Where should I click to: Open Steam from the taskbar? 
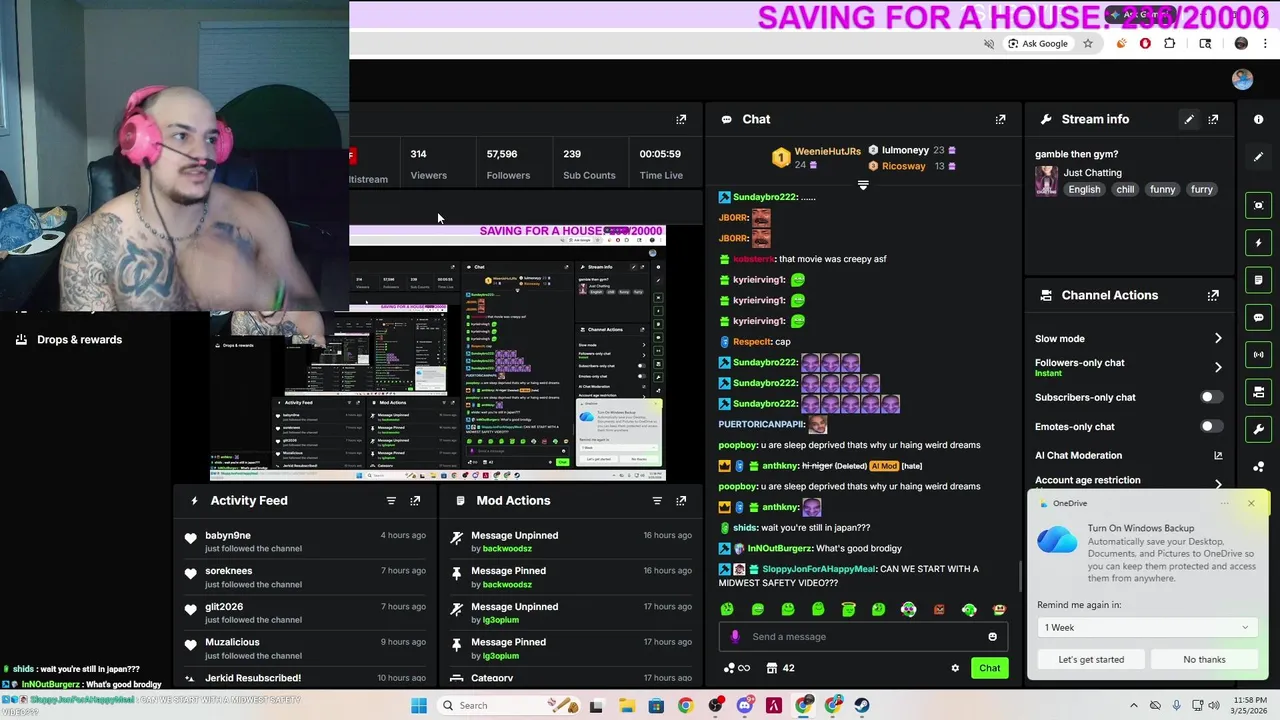point(862,705)
